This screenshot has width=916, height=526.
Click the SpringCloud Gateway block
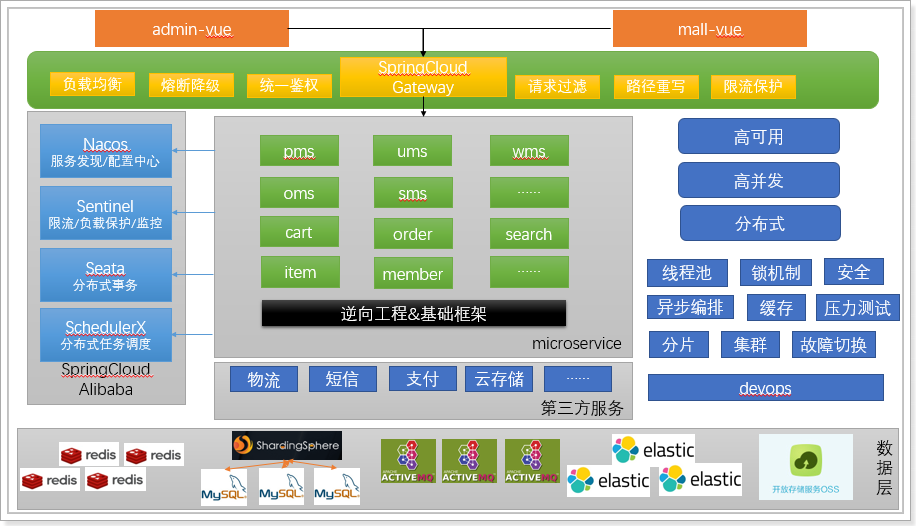point(422,78)
